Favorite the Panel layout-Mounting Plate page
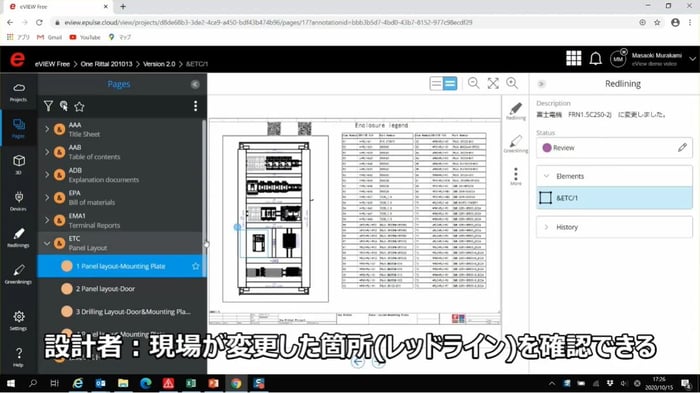Image resolution: width=700 pixels, height=393 pixels. coord(196,266)
